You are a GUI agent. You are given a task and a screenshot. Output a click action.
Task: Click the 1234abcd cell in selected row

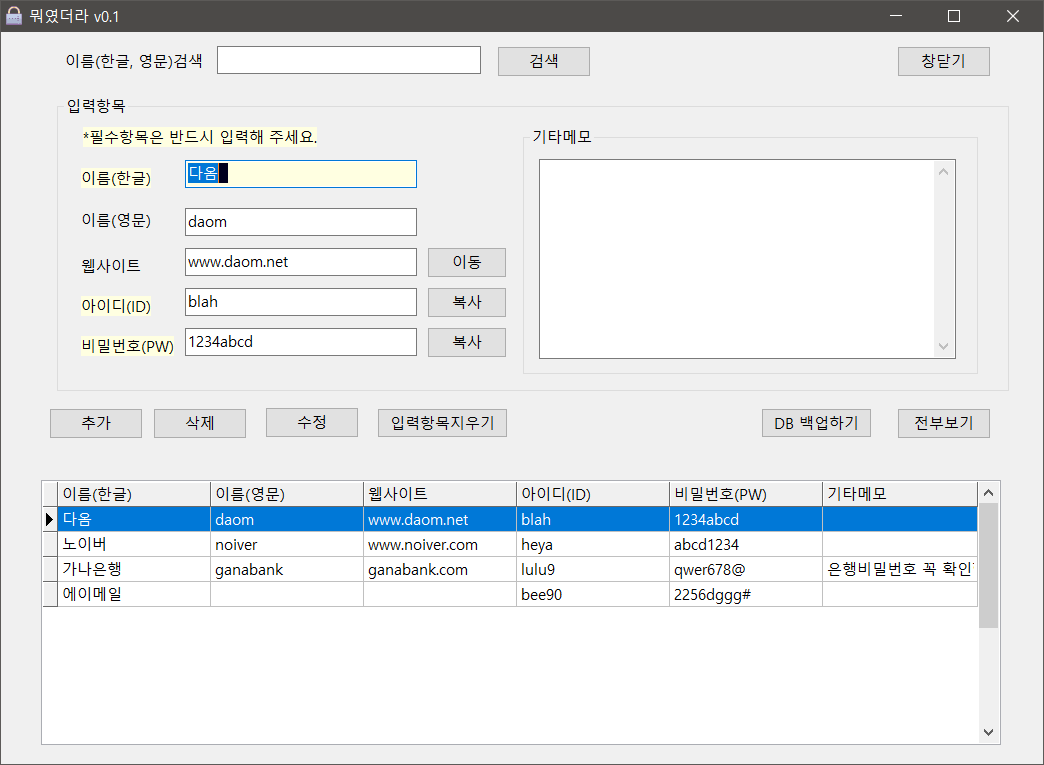tap(746, 519)
